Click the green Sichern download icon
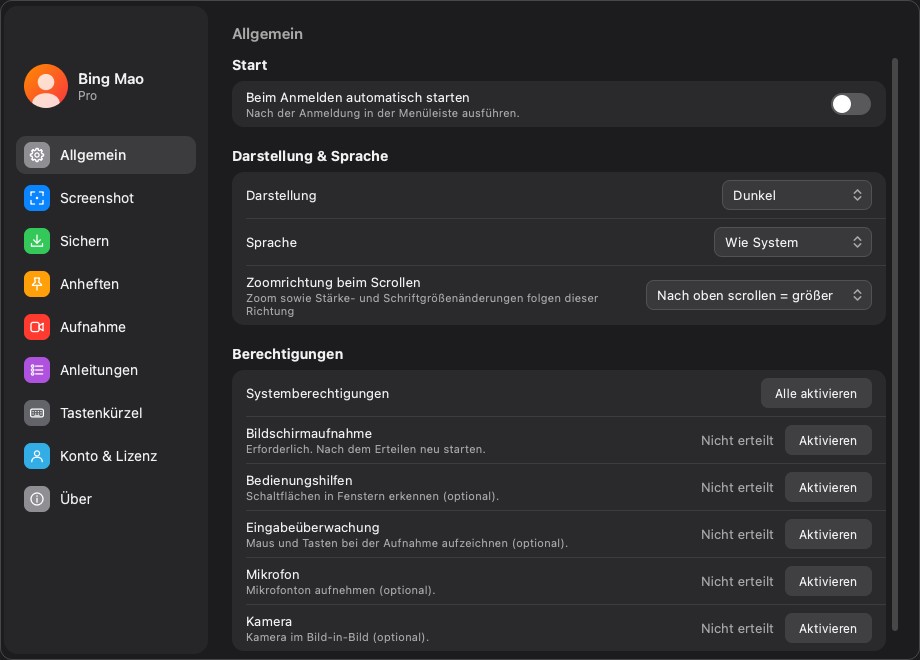 coord(37,241)
